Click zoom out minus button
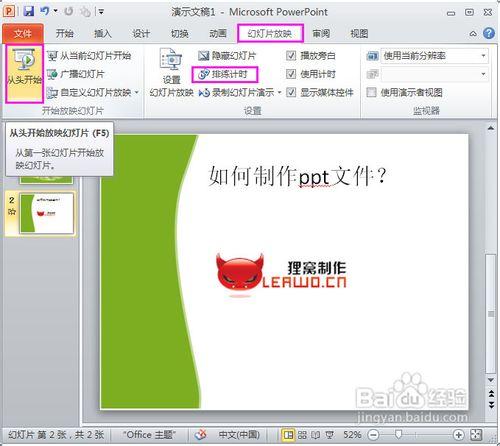500x446 pixels. point(373,435)
